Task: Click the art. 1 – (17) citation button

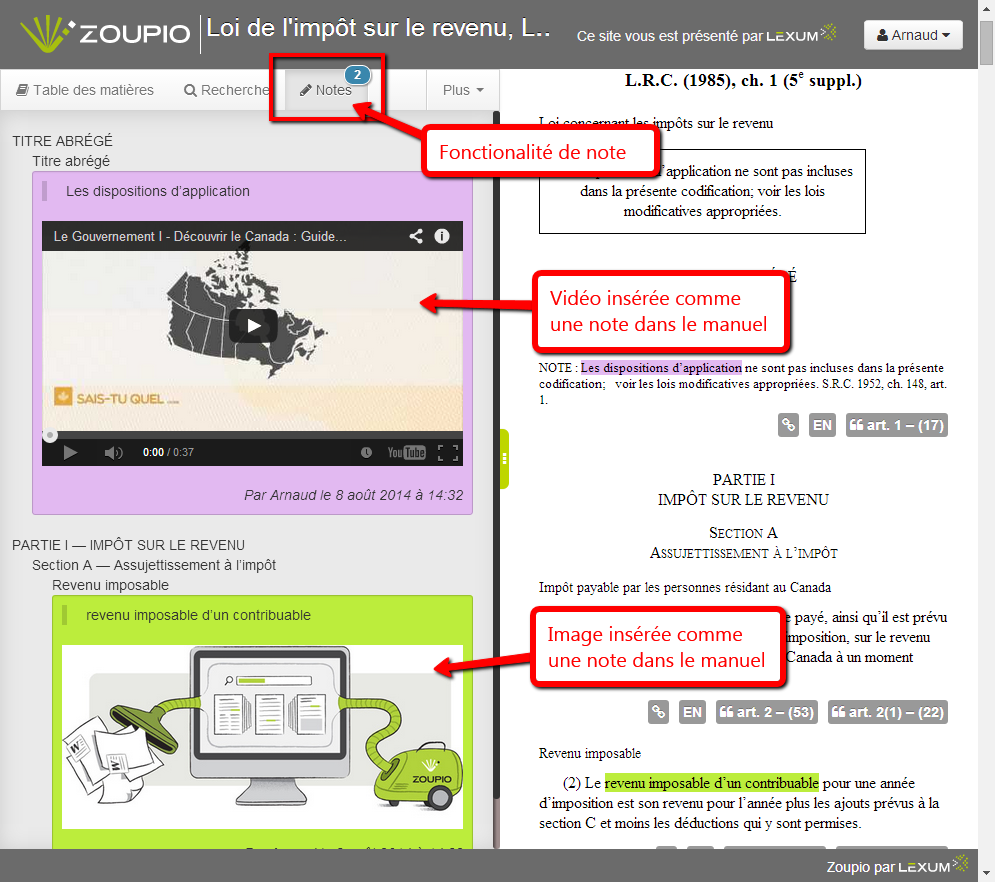Action: tap(896, 425)
